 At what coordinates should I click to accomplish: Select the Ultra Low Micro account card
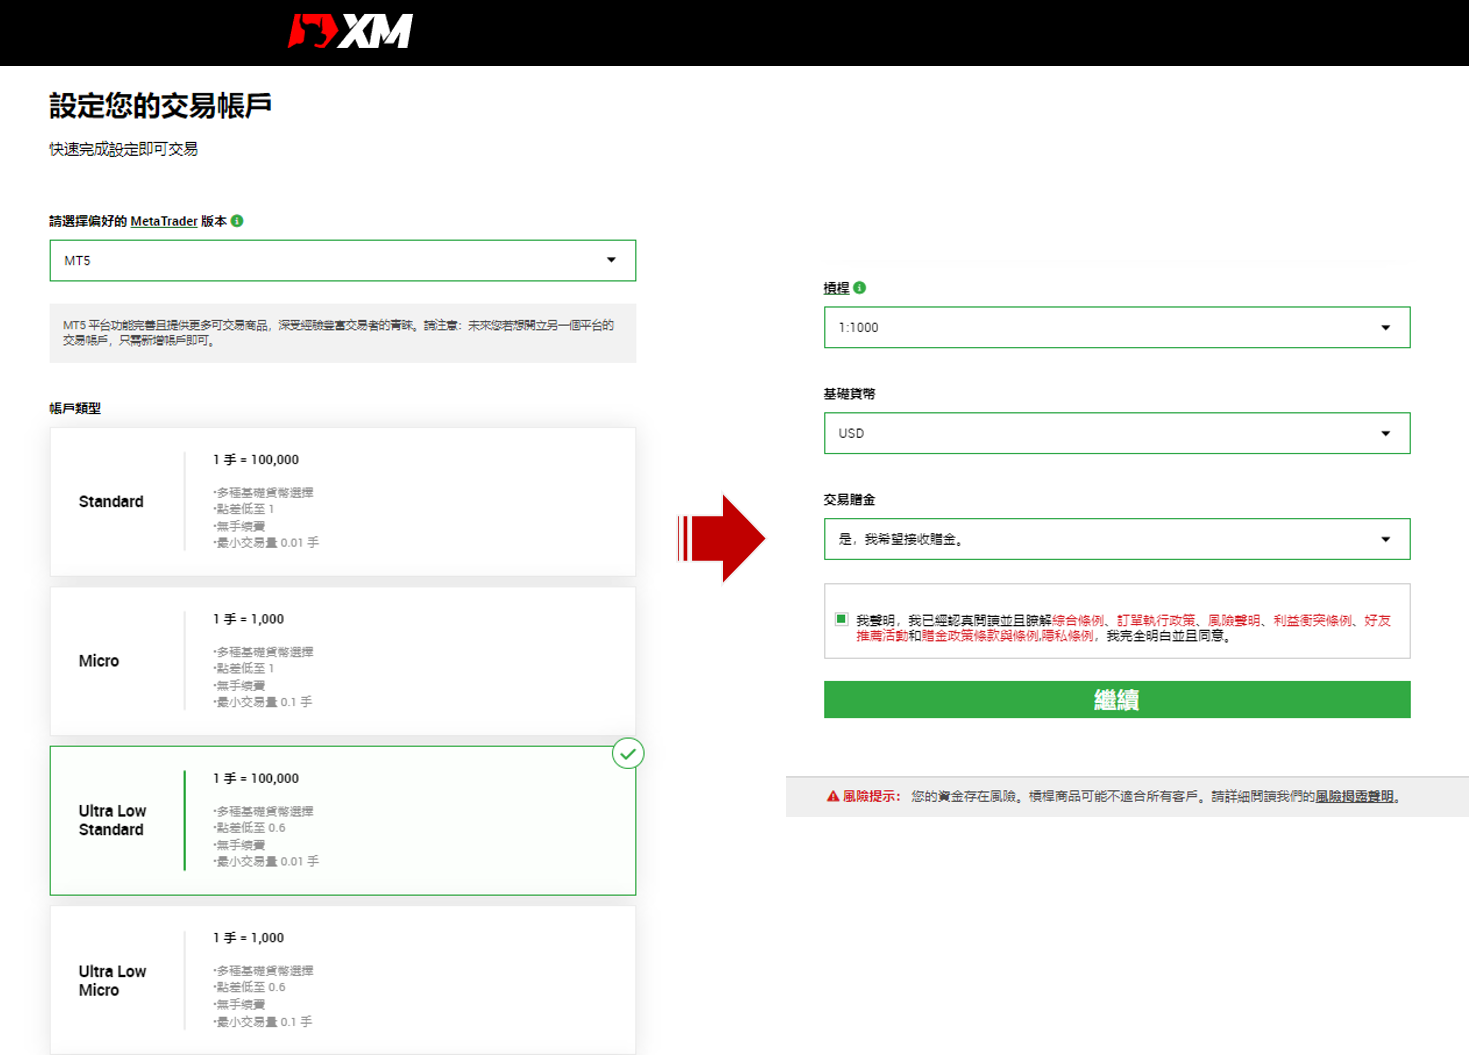coord(343,980)
